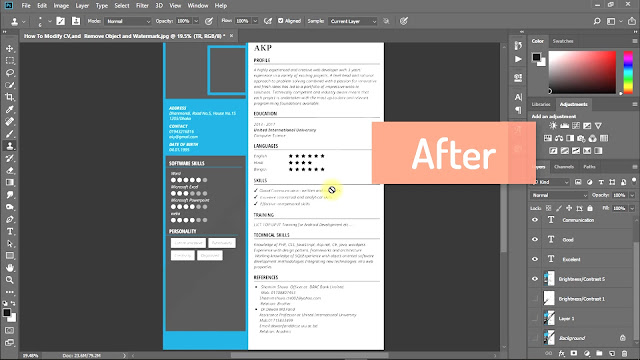
Task: Open the File menu
Action: pyautogui.click(x=26, y=6)
